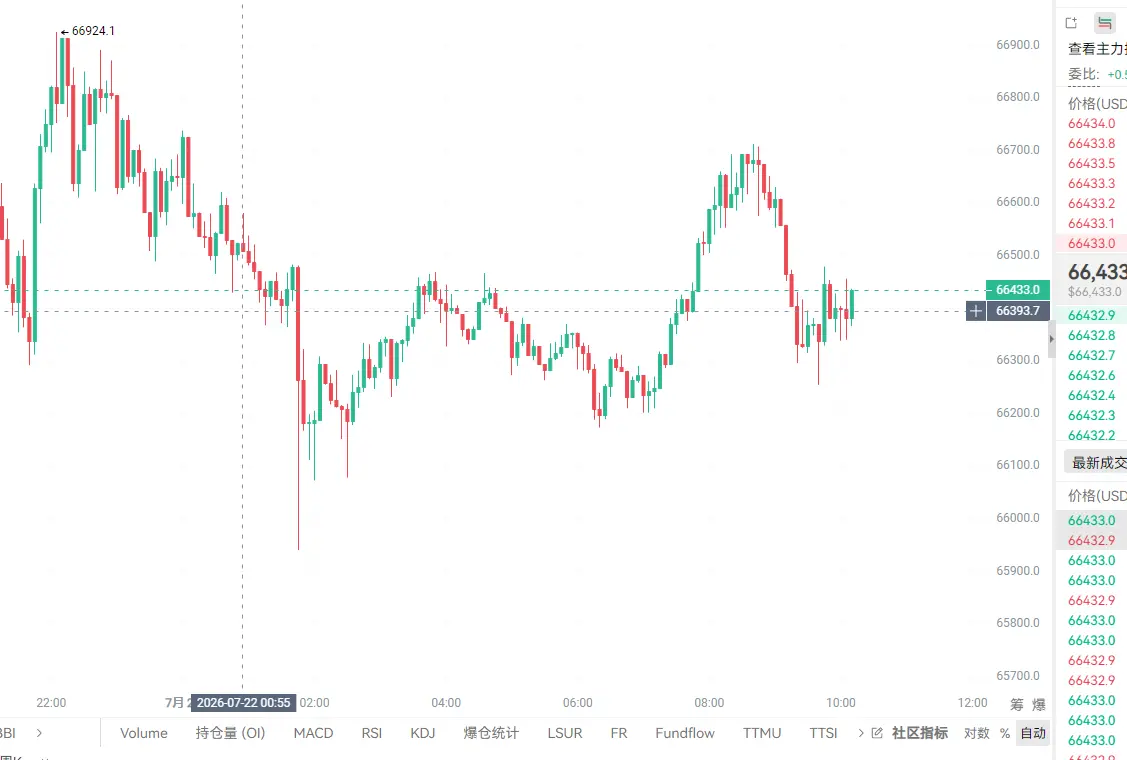This screenshot has width=1127, height=760.
Task: Select the Volume indicator tab
Action: click(x=144, y=733)
